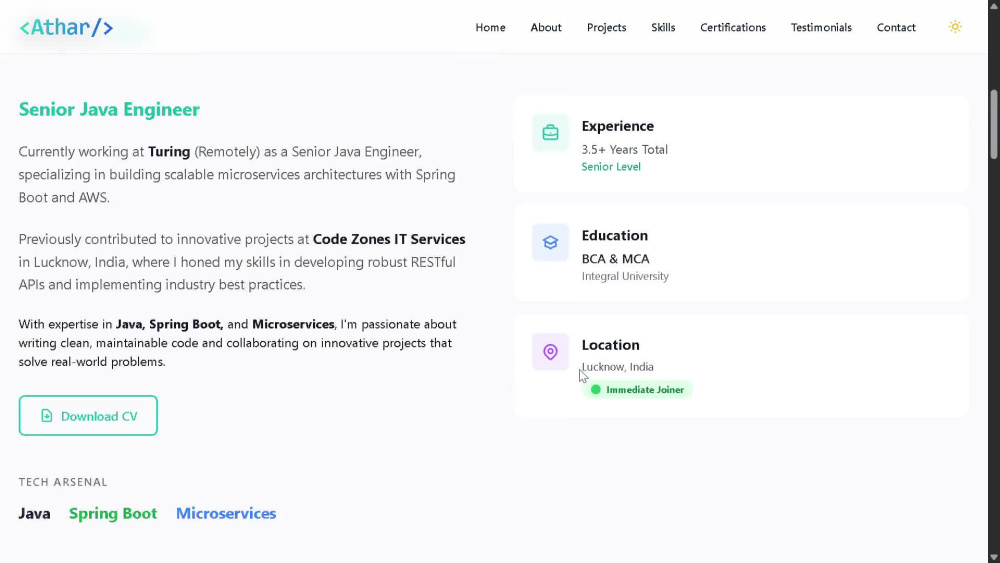Toggle the sun theme switch
Image resolution: width=1000 pixels, height=563 pixels.
[x=955, y=27]
